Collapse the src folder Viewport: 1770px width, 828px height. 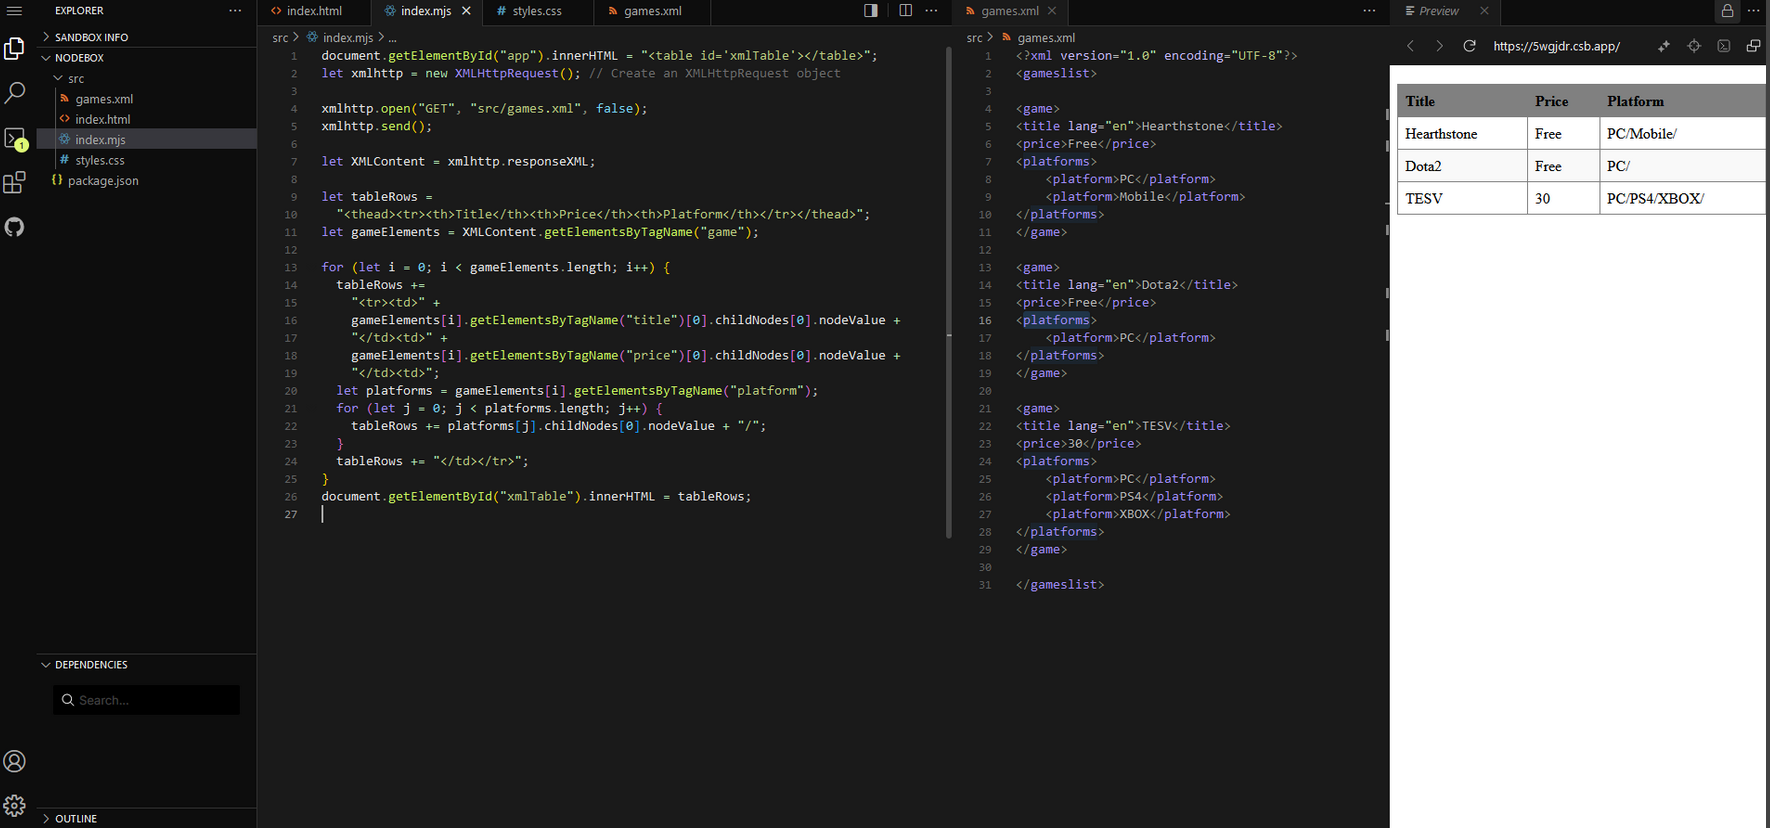[x=146, y=78]
